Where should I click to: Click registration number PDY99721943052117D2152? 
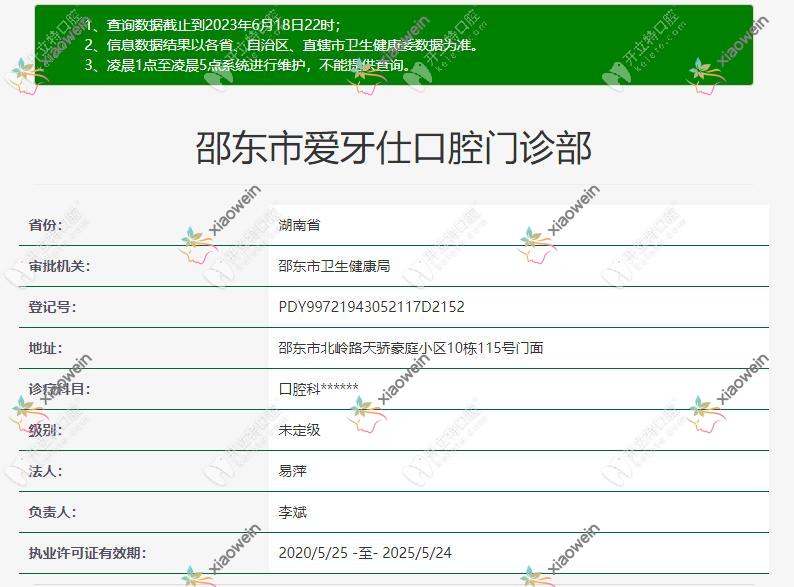click(371, 307)
